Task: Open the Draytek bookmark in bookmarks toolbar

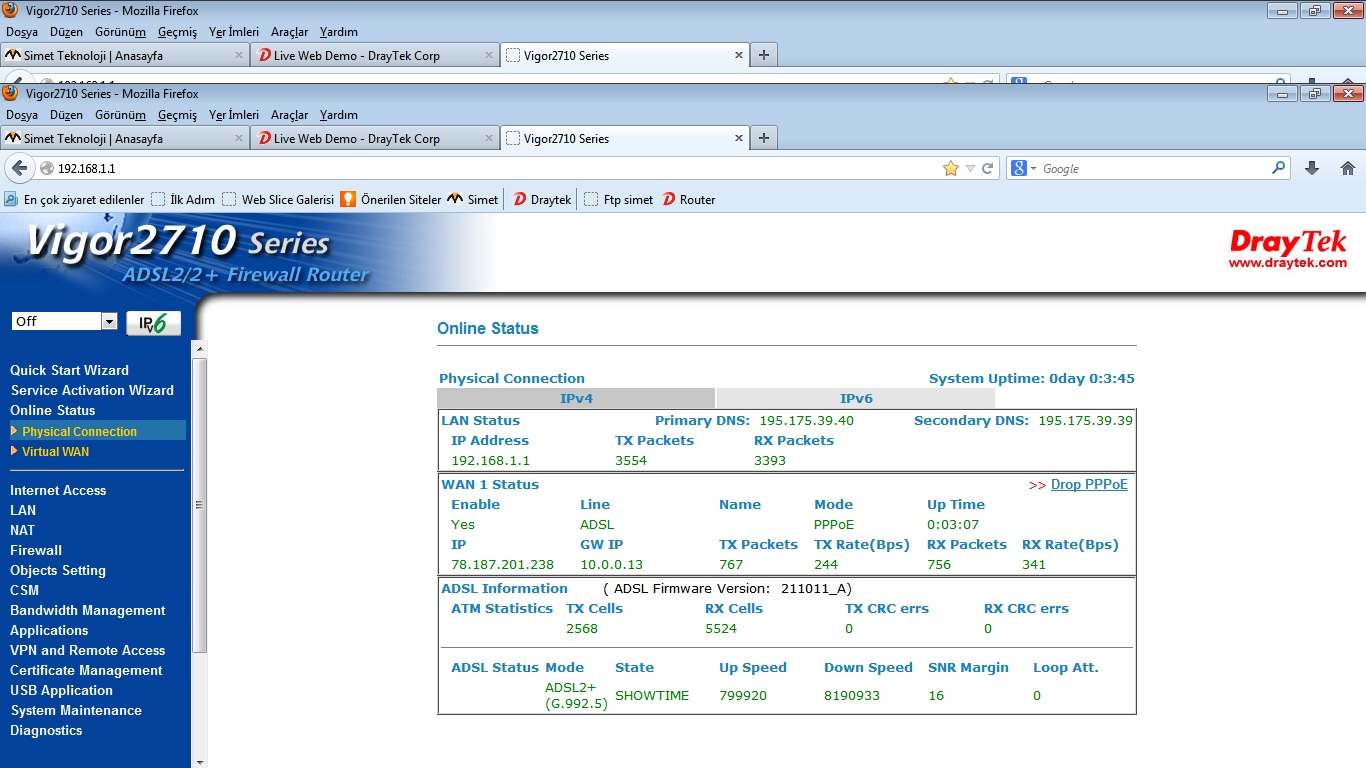Action: click(542, 200)
